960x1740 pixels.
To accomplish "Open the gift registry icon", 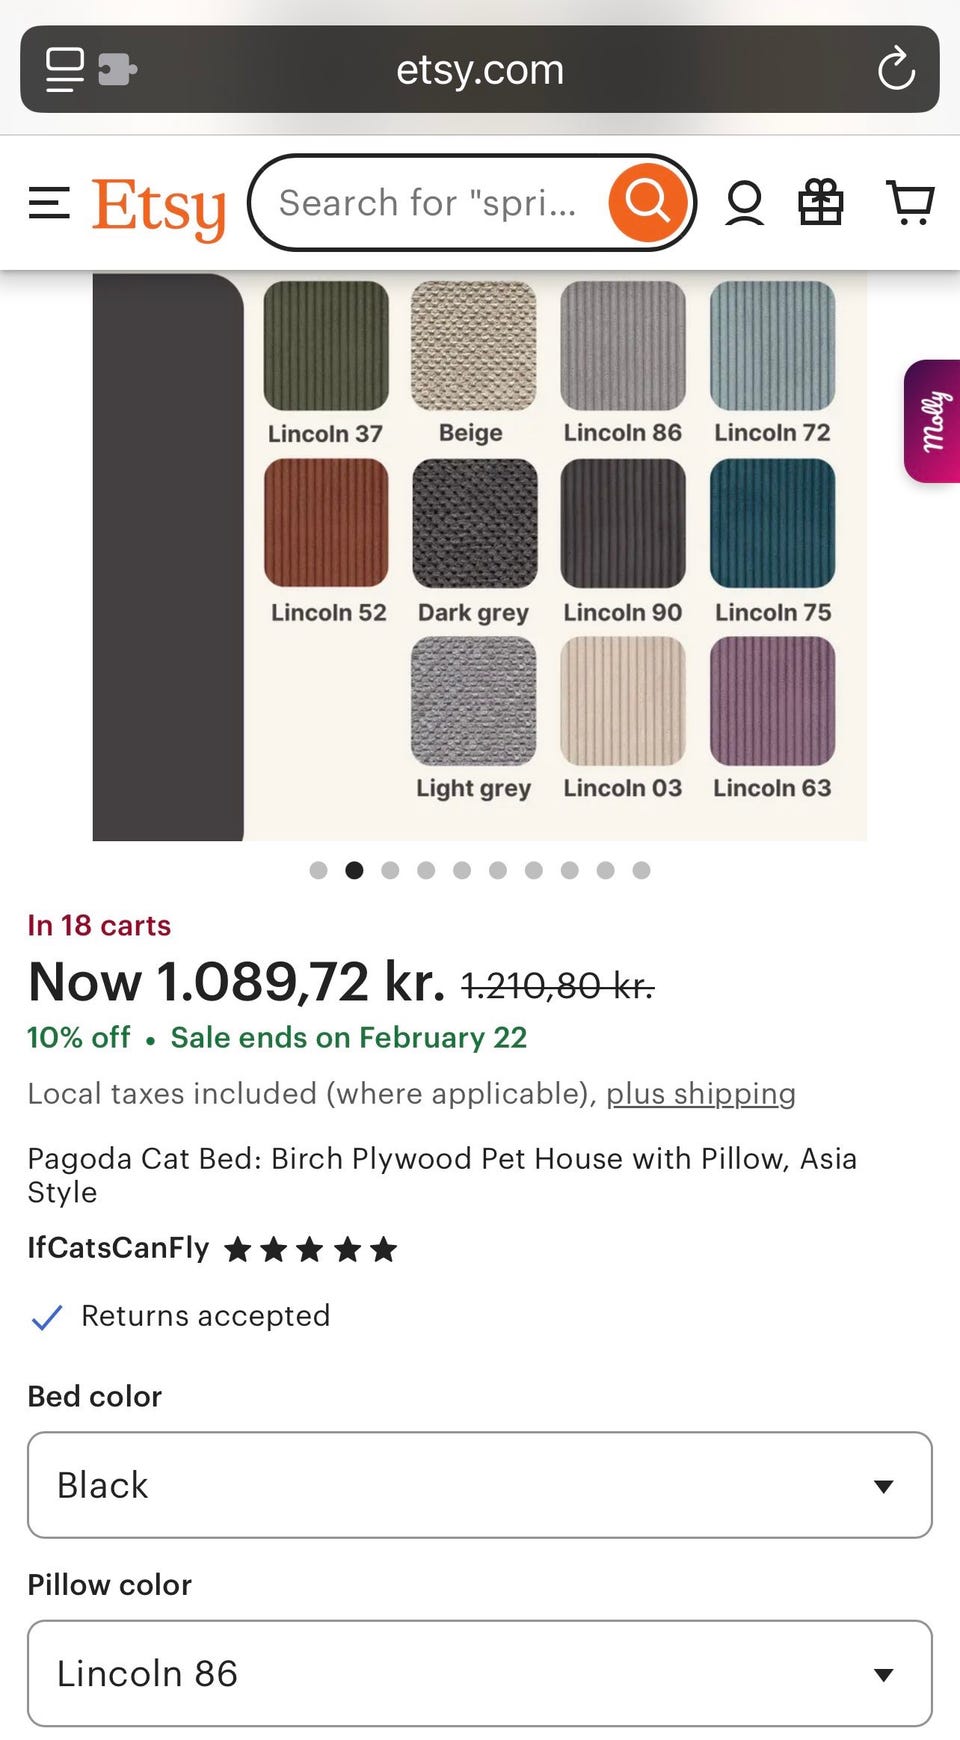I will (820, 203).
